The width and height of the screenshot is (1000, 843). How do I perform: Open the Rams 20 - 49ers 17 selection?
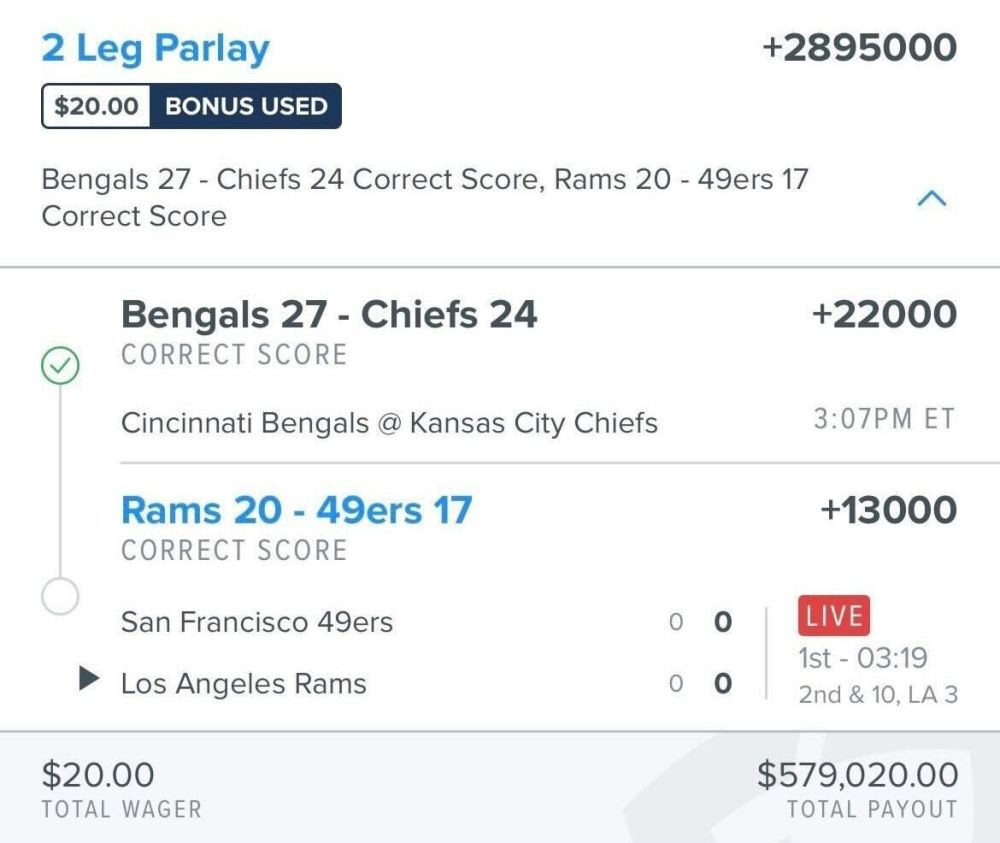click(x=296, y=511)
